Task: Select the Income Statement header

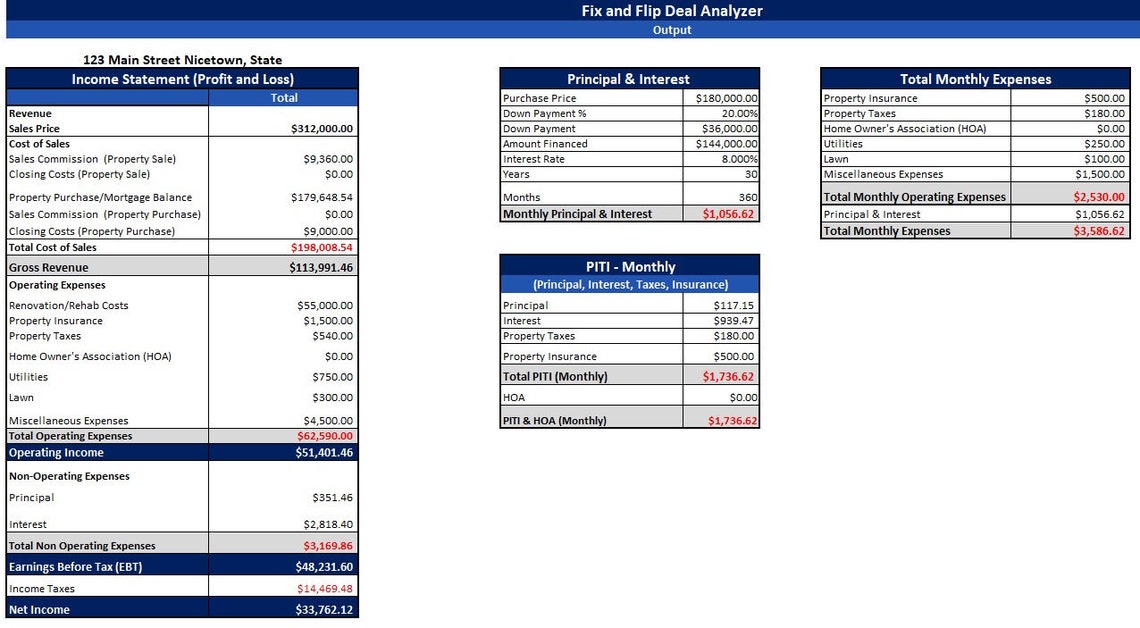Action: 182,78
